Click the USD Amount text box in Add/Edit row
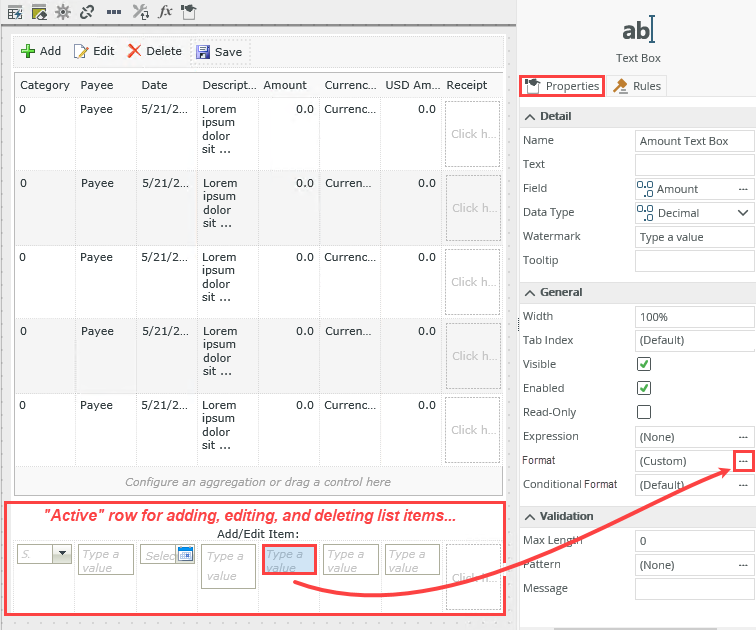Image resolution: width=756 pixels, height=630 pixels. (x=412, y=560)
